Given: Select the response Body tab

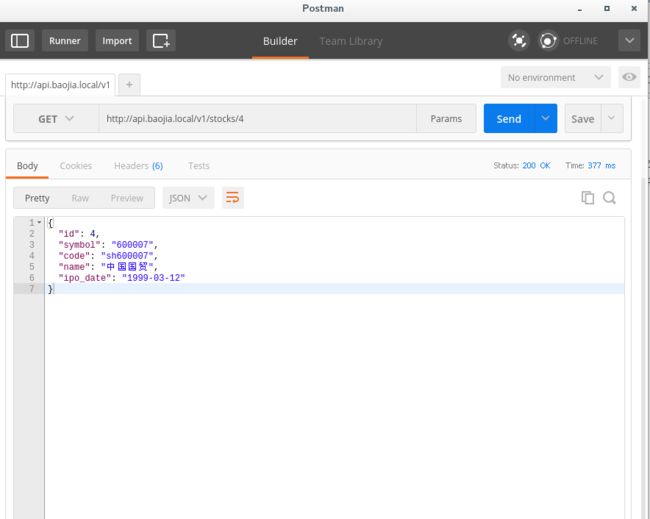Looking at the screenshot, I should coord(27,165).
